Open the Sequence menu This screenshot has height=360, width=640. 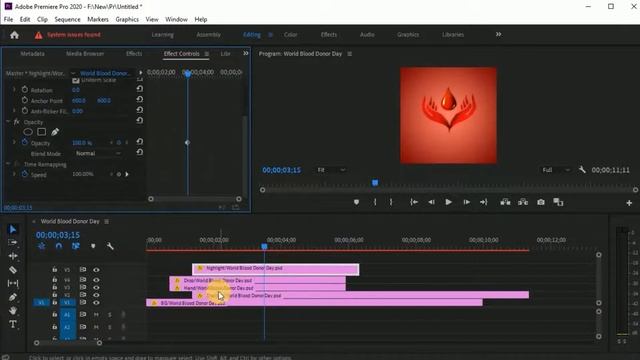pos(67,19)
